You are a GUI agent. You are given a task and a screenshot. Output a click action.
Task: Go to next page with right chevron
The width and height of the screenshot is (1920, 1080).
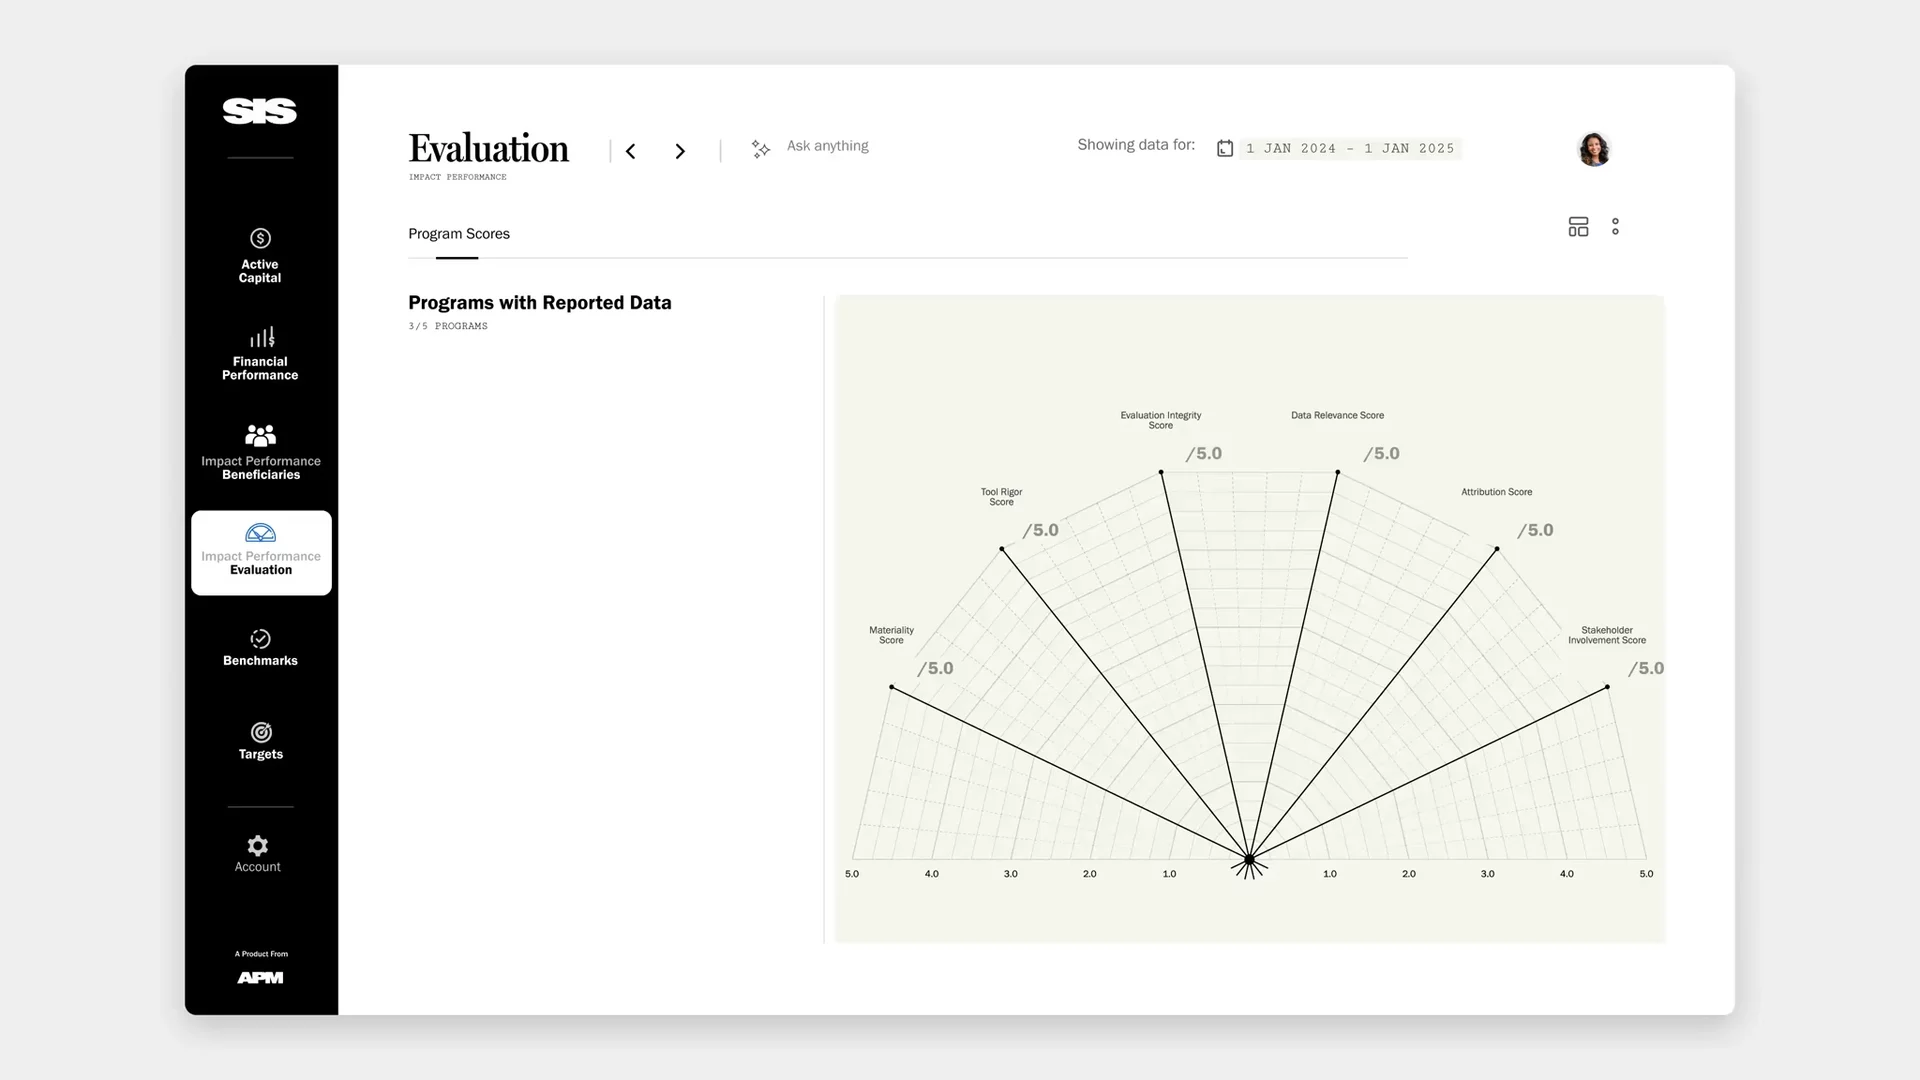point(680,151)
